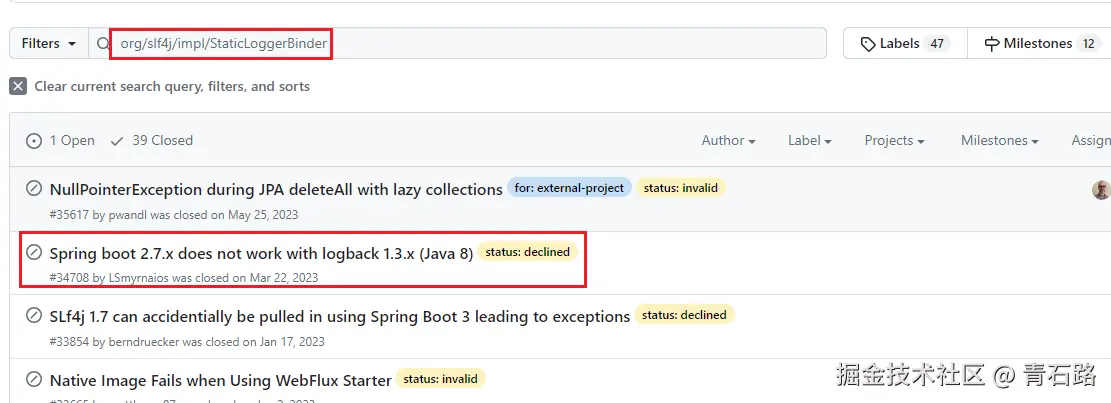This screenshot has width=1111, height=403.
Task: Show the 39 Closed issues
Action: 152,140
